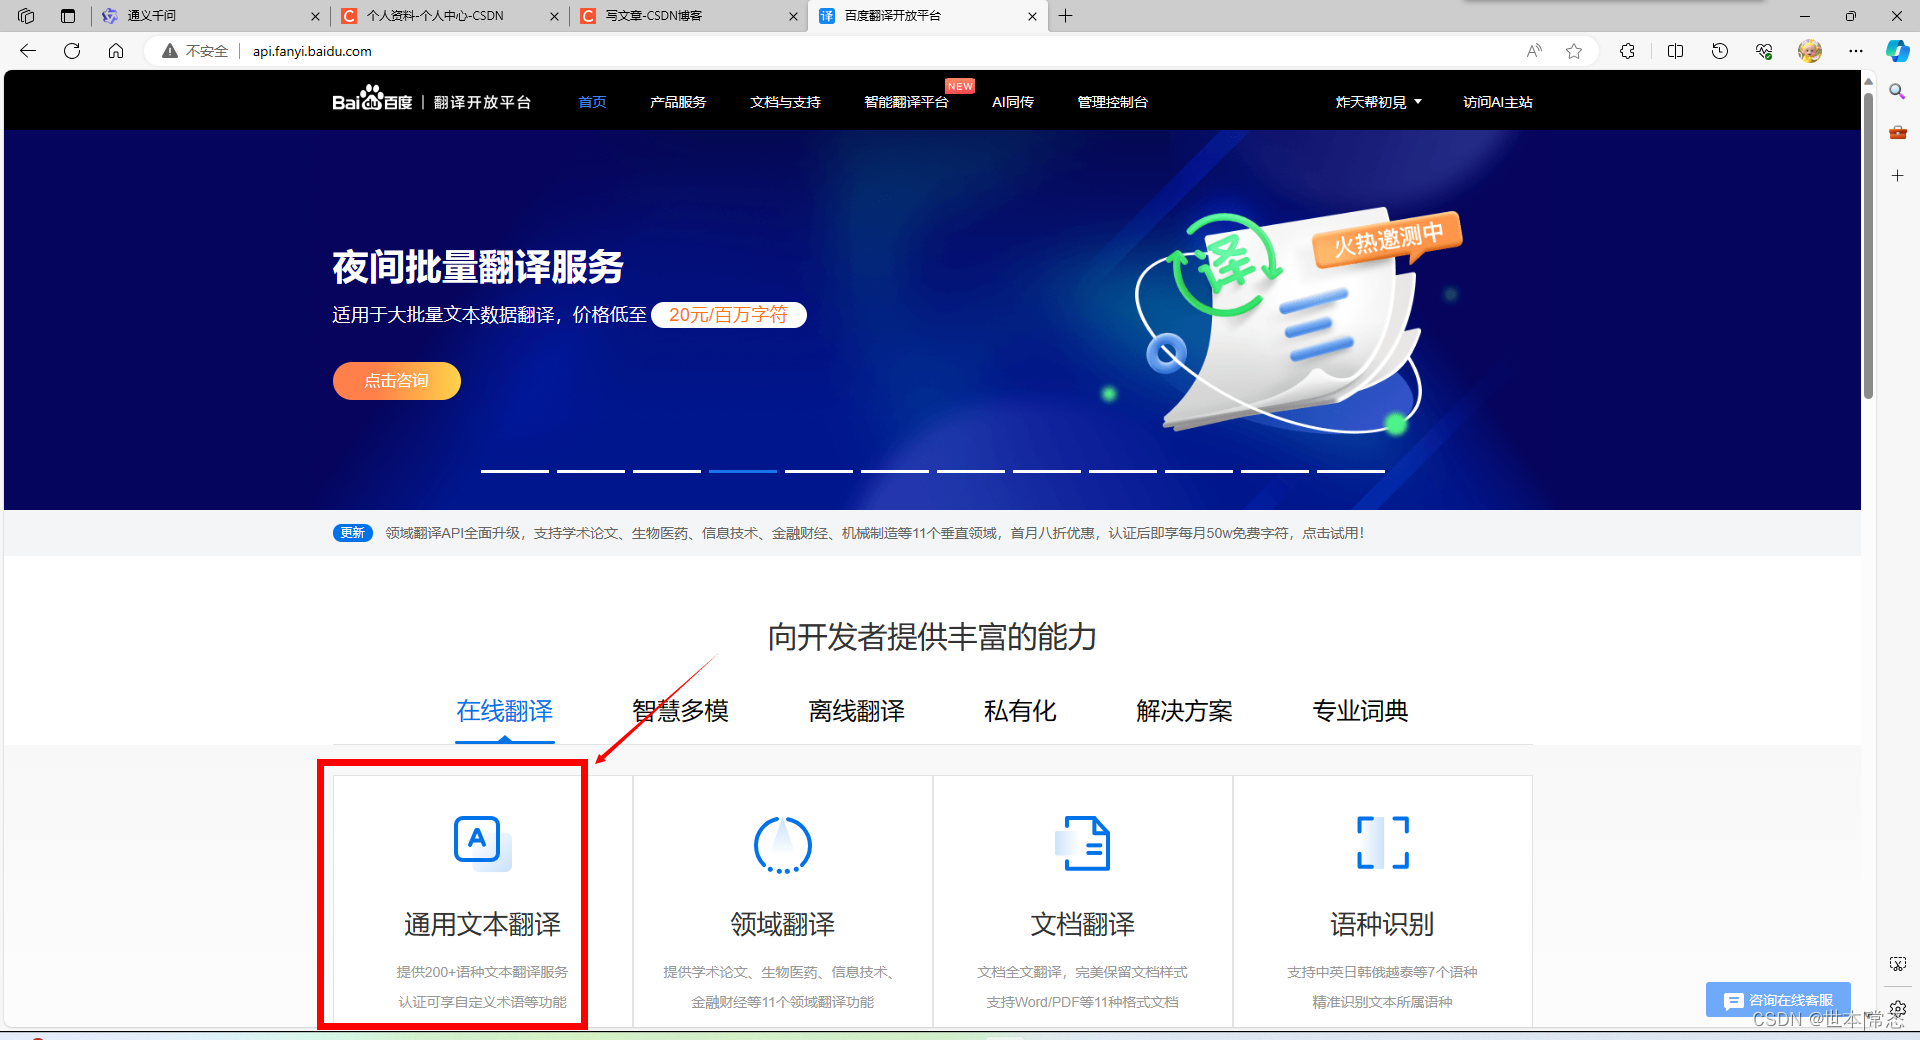Open browser extensions puzzle icon

pyautogui.click(x=1627, y=51)
